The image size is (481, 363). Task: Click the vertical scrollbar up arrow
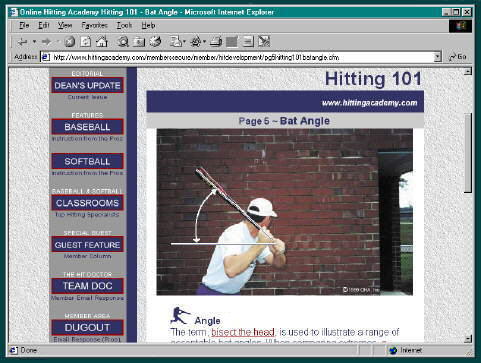(468, 71)
